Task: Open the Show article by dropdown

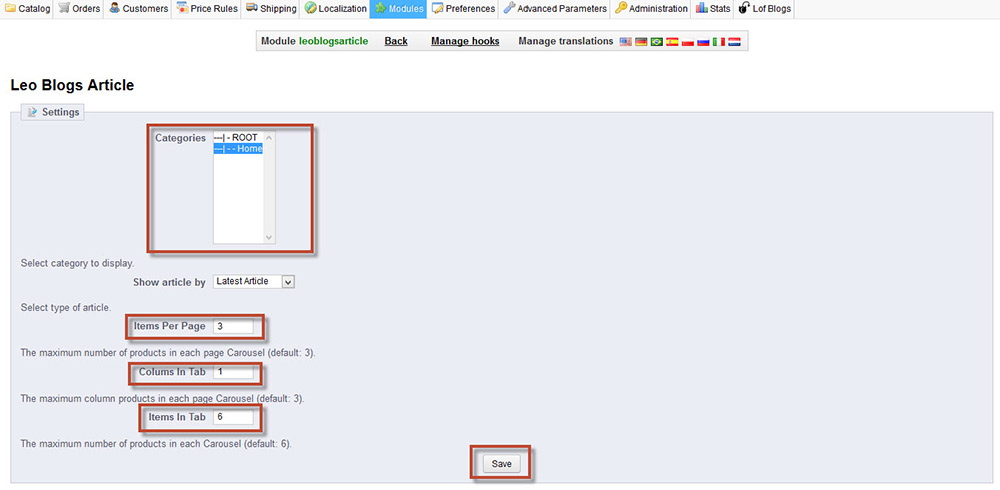Action: (x=253, y=281)
